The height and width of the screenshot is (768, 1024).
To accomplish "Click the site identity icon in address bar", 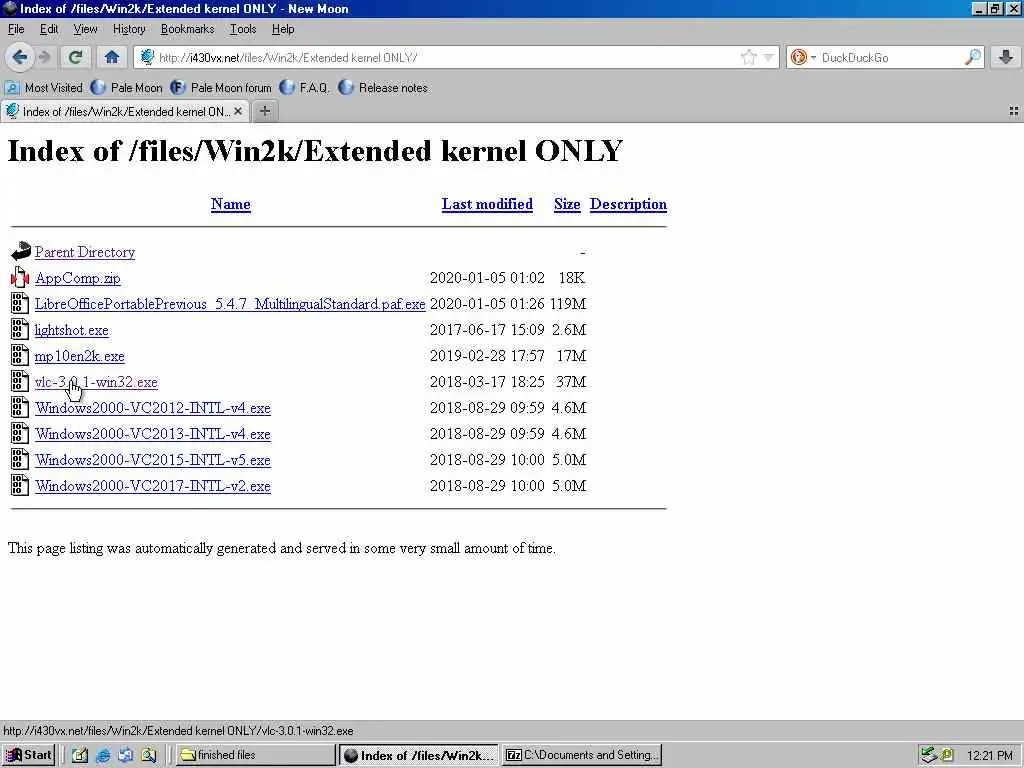I will pos(147,57).
